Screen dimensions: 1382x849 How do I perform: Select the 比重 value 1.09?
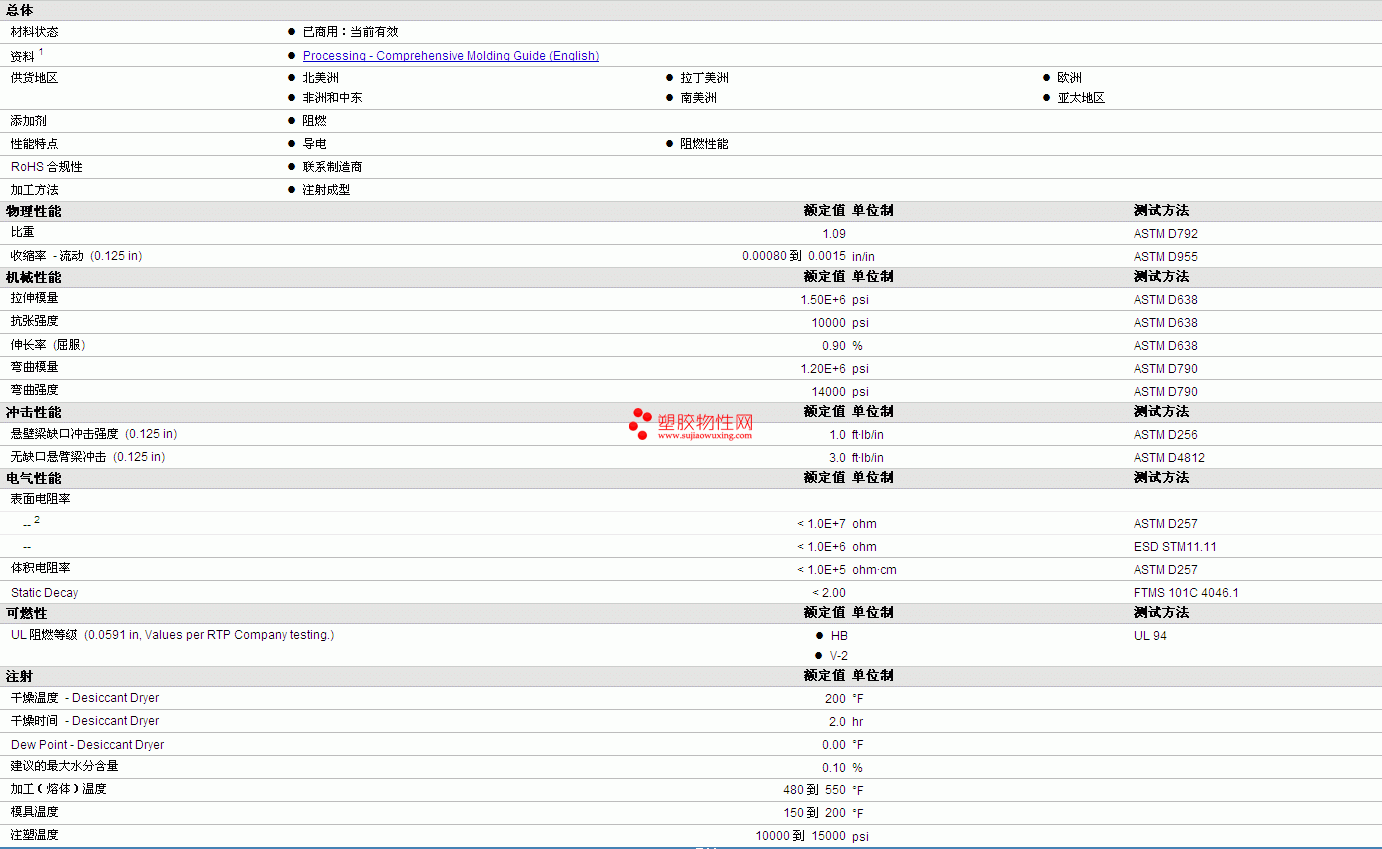pyautogui.click(x=834, y=234)
